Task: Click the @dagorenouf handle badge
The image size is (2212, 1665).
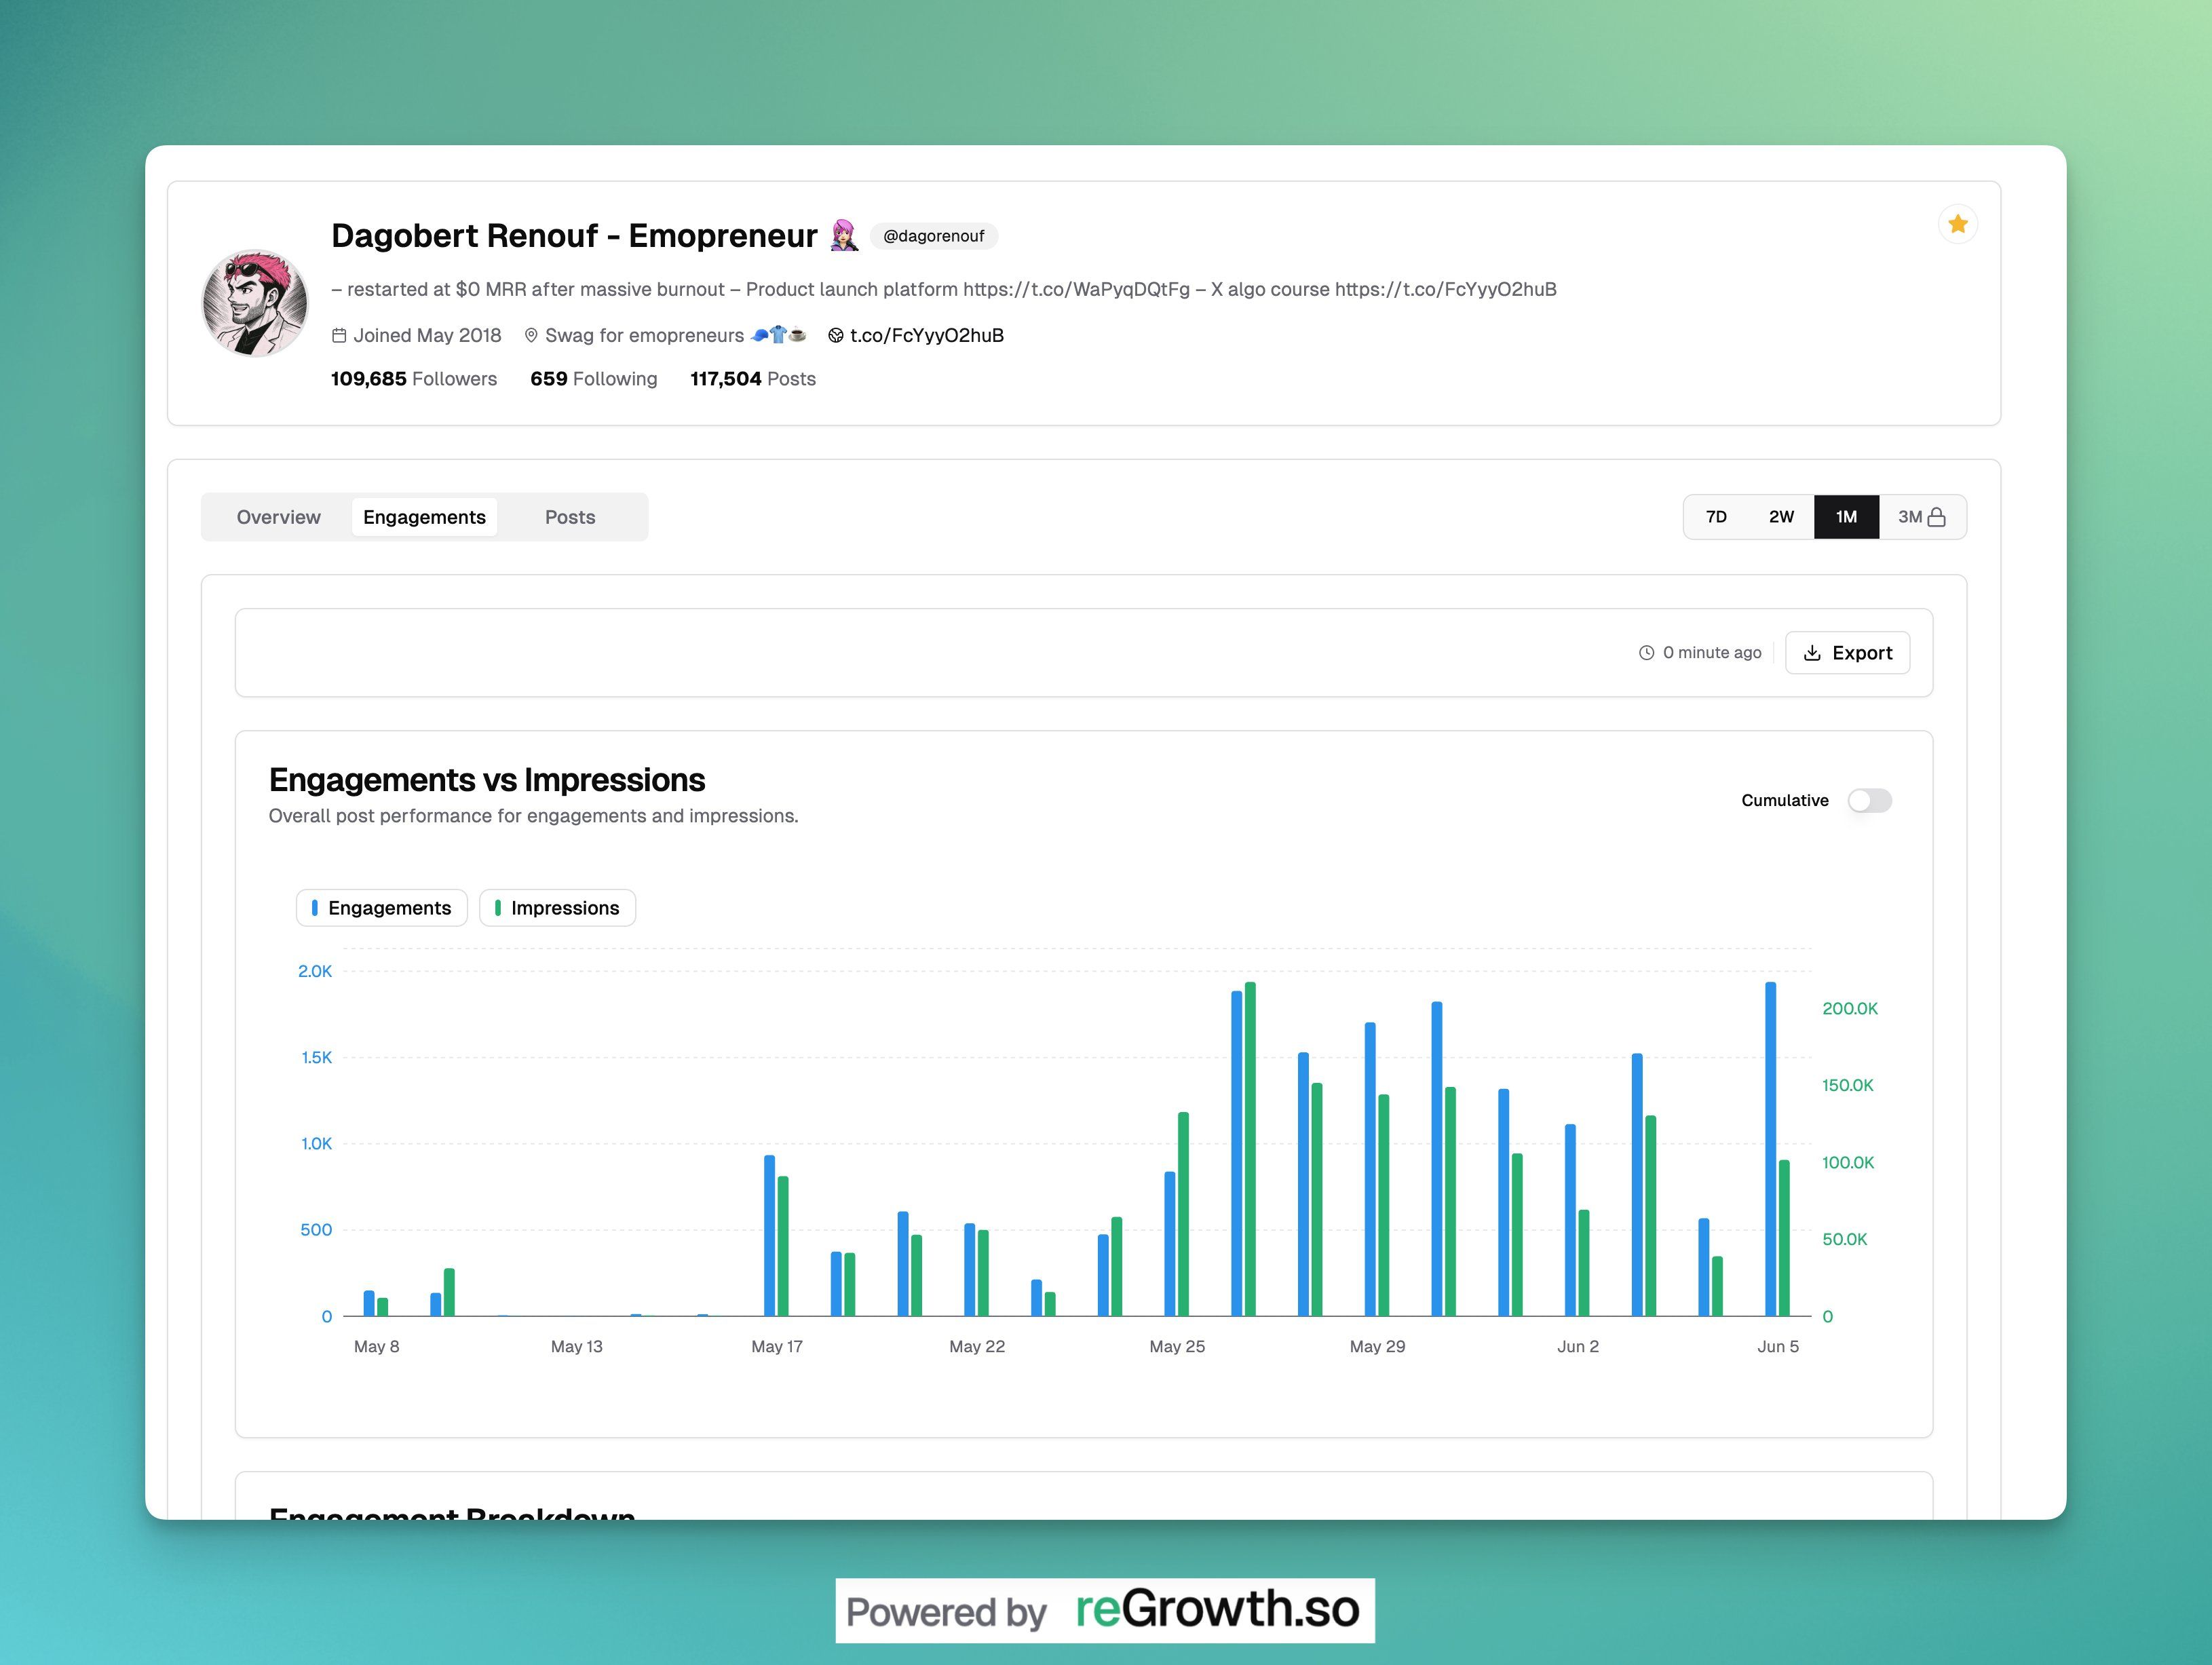Action: [933, 236]
